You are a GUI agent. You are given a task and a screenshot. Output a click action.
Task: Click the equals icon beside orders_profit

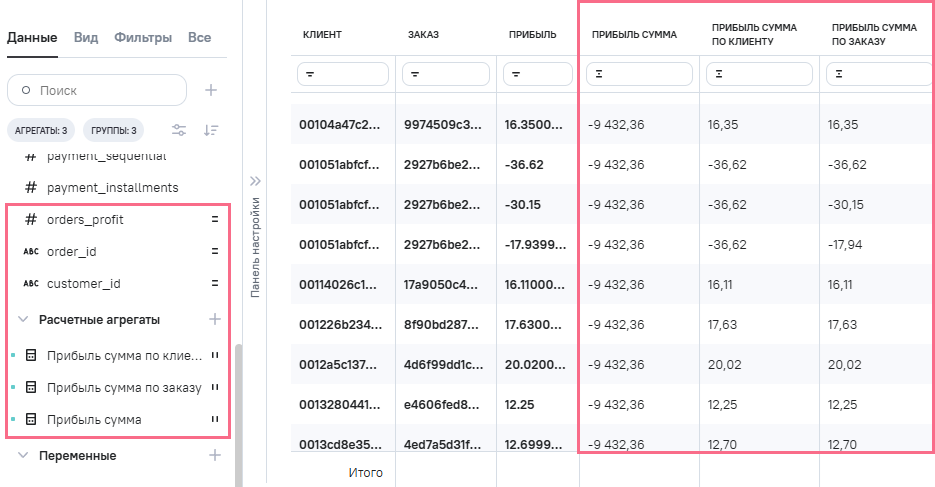coord(214,219)
